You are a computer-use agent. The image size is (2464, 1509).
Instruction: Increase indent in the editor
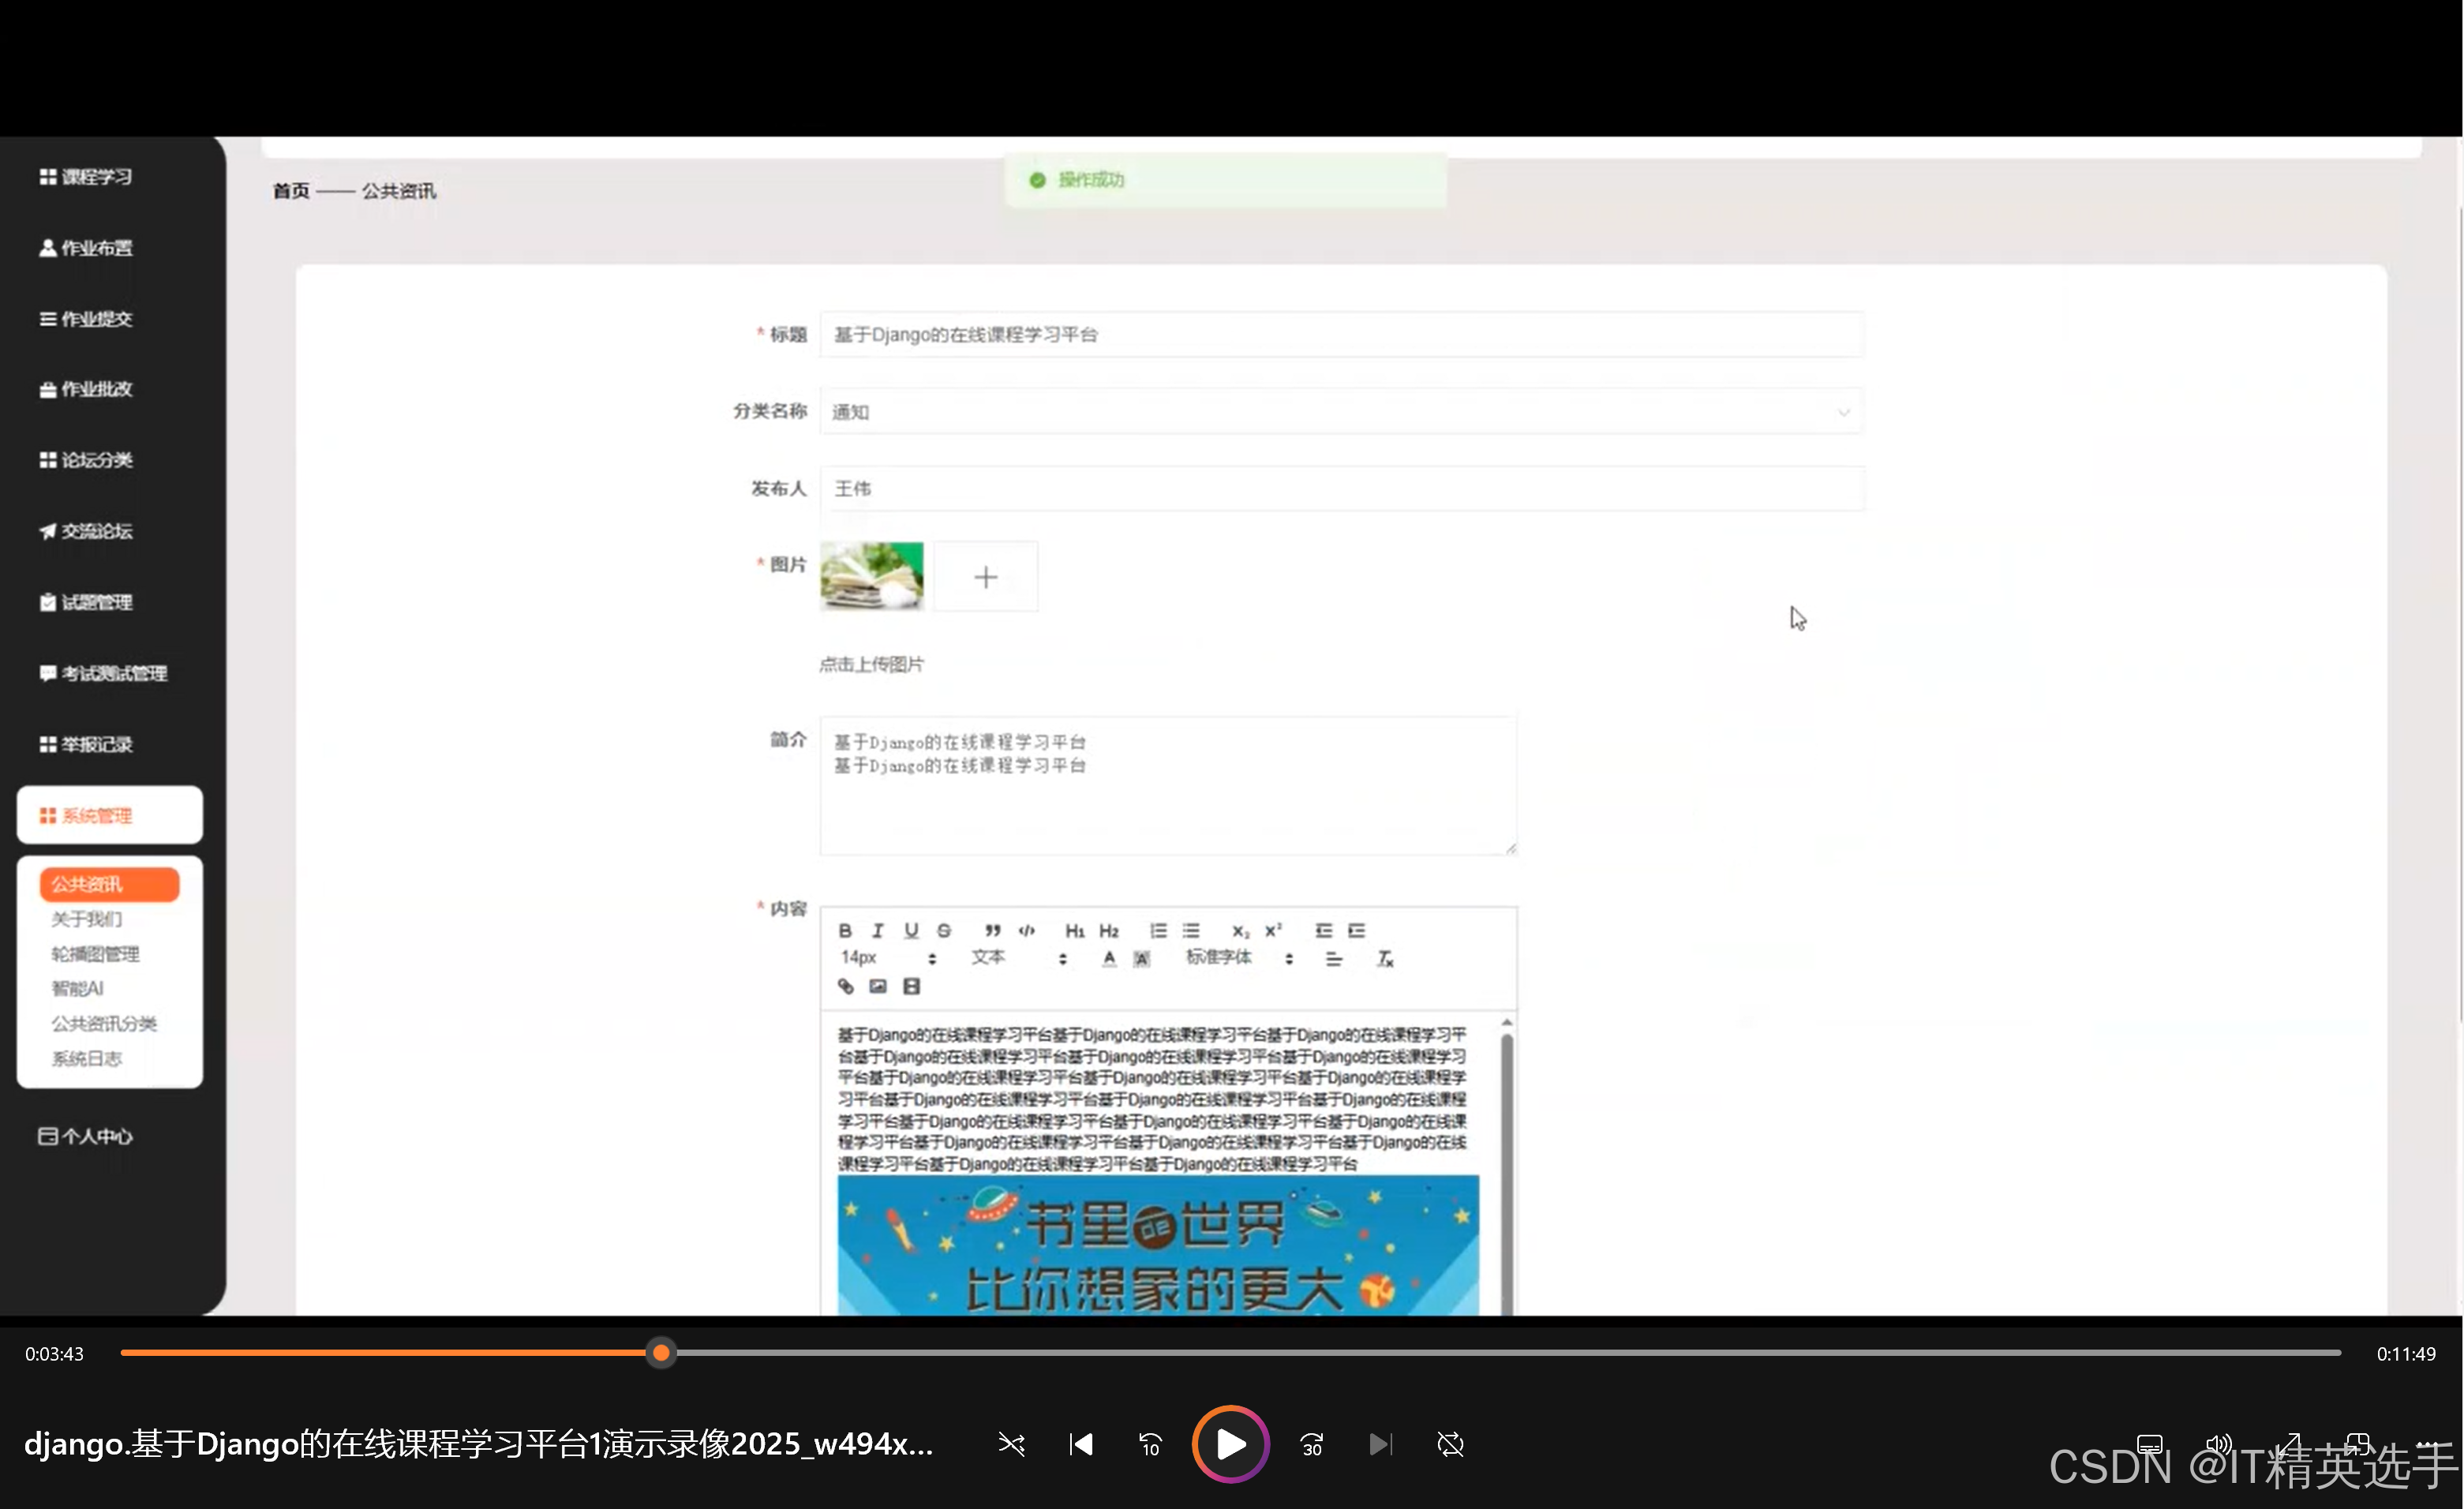click(1356, 930)
